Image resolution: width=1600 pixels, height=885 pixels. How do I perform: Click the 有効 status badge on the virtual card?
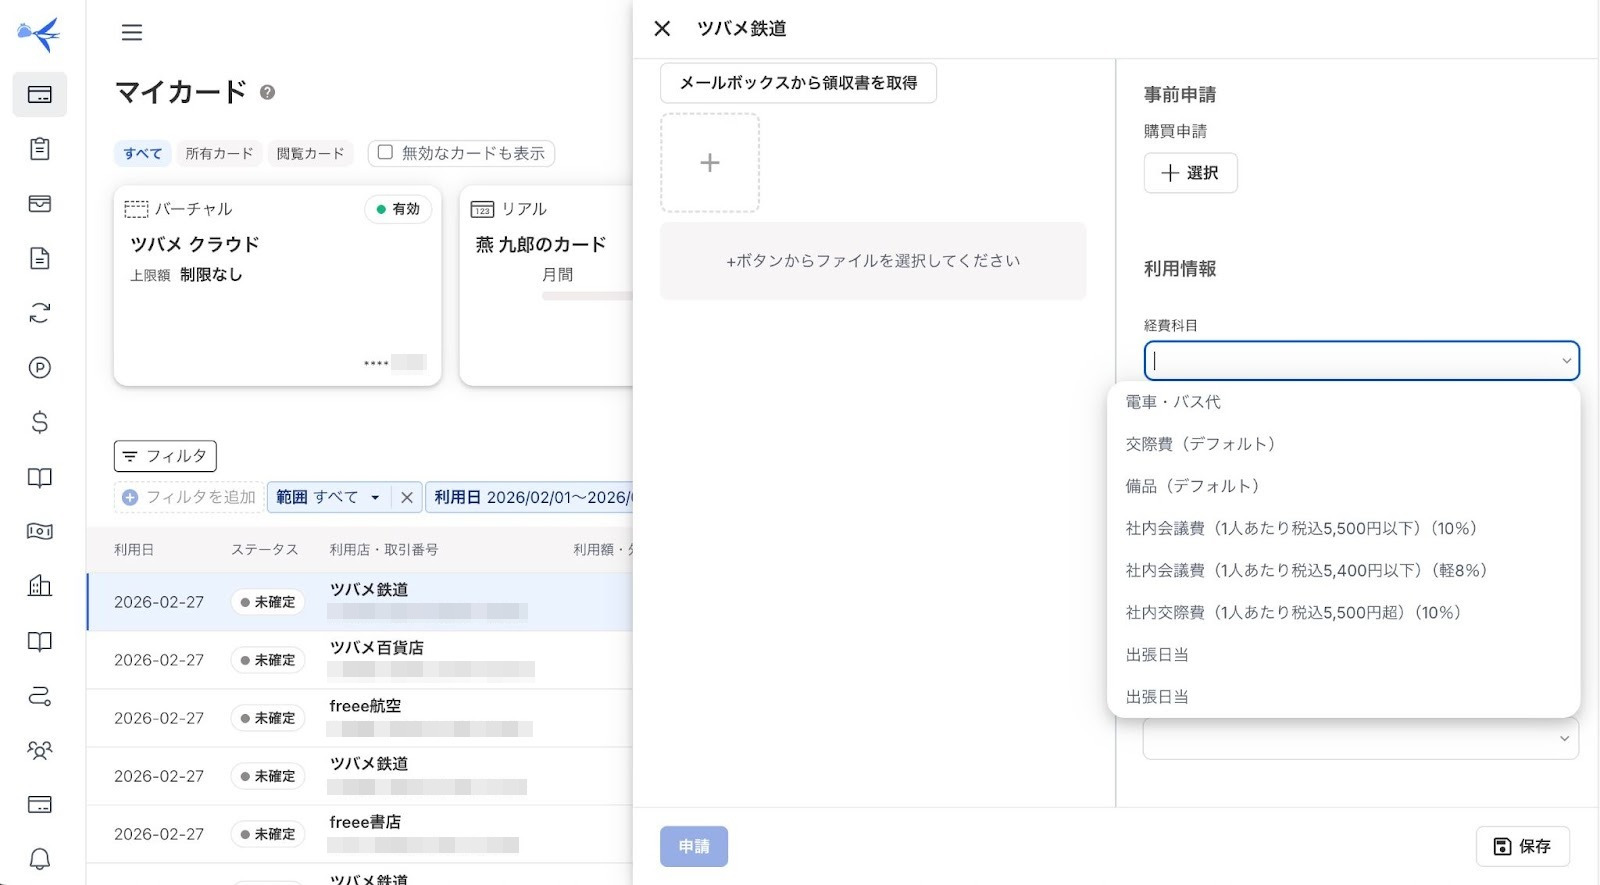click(x=398, y=209)
